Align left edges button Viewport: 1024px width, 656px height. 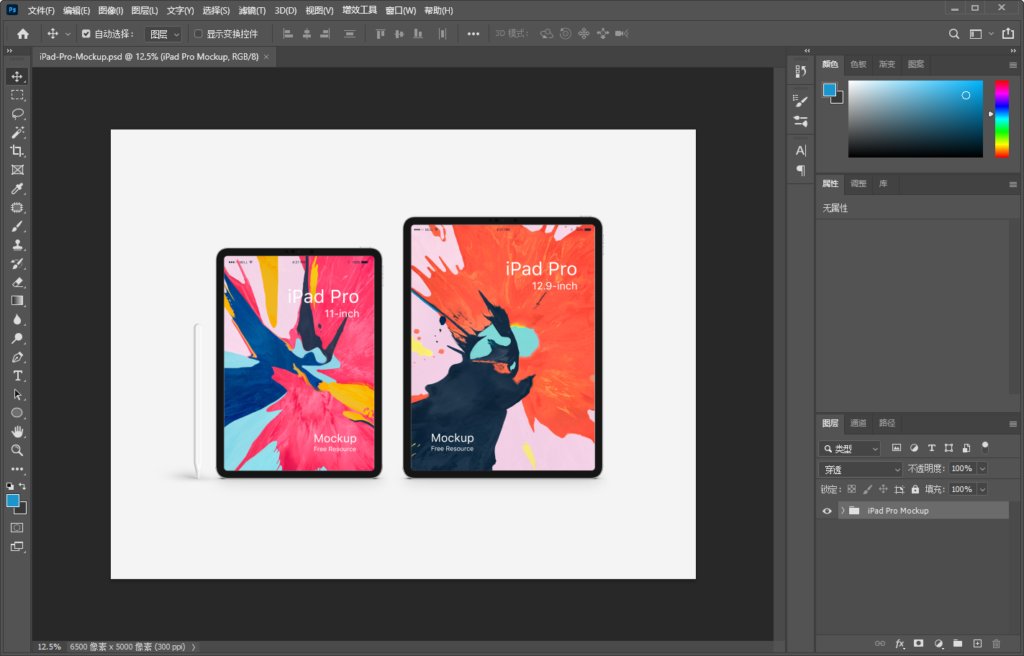click(287, 34)
